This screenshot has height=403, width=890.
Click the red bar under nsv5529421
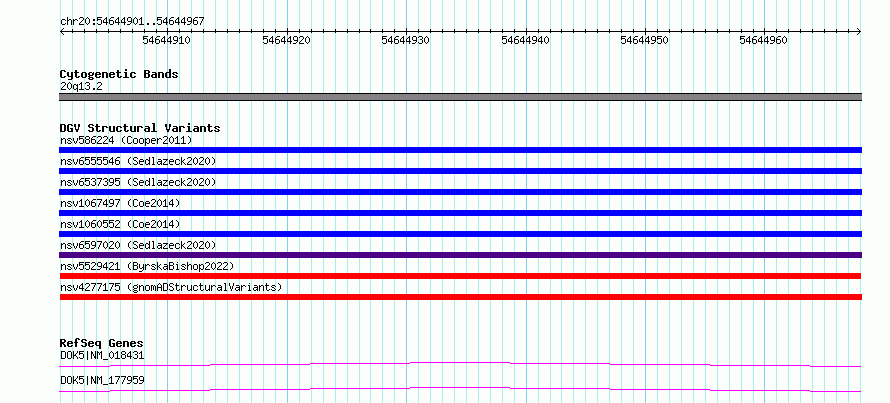pyautogui.click(x=460, y=276)
